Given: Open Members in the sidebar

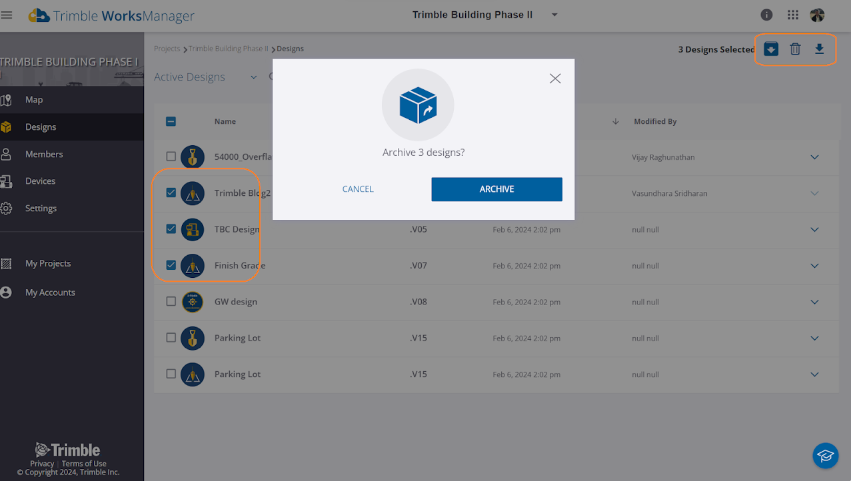Looking at the screenshot, I should click(x=44, y=154).
